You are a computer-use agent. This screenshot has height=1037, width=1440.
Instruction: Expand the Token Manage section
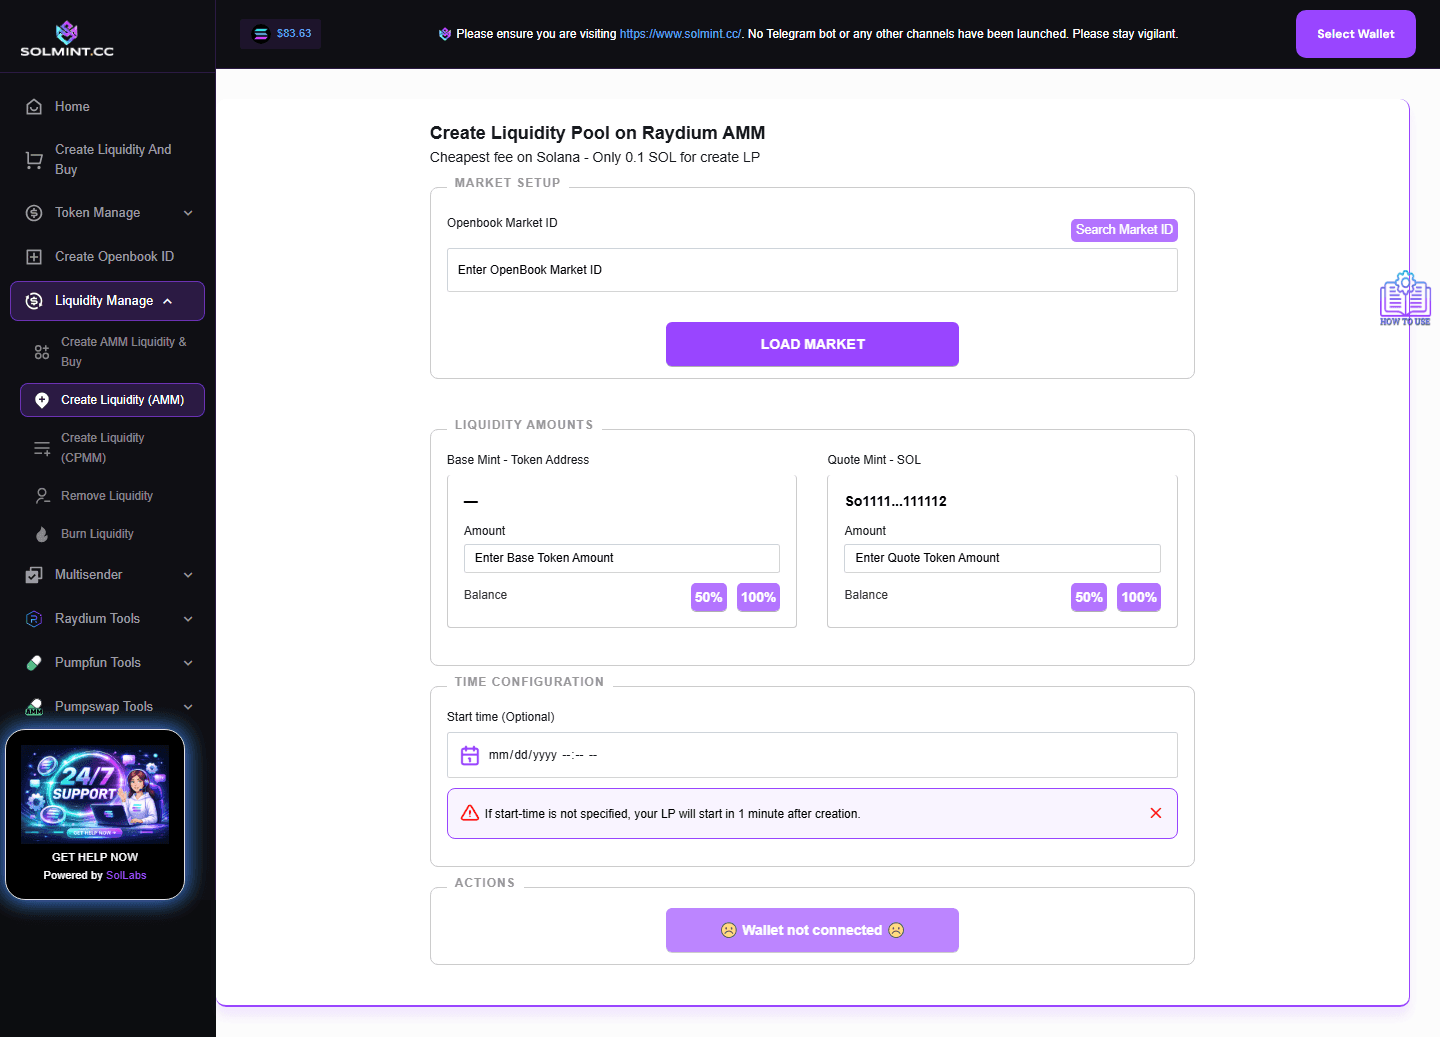coord(98,212)
